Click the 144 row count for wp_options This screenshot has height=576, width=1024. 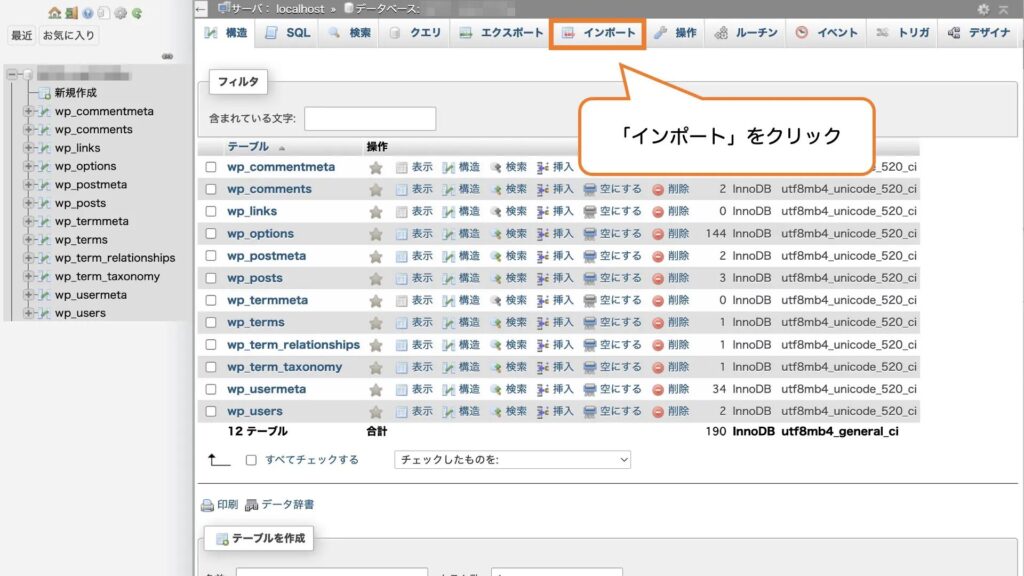coord(716,234)
